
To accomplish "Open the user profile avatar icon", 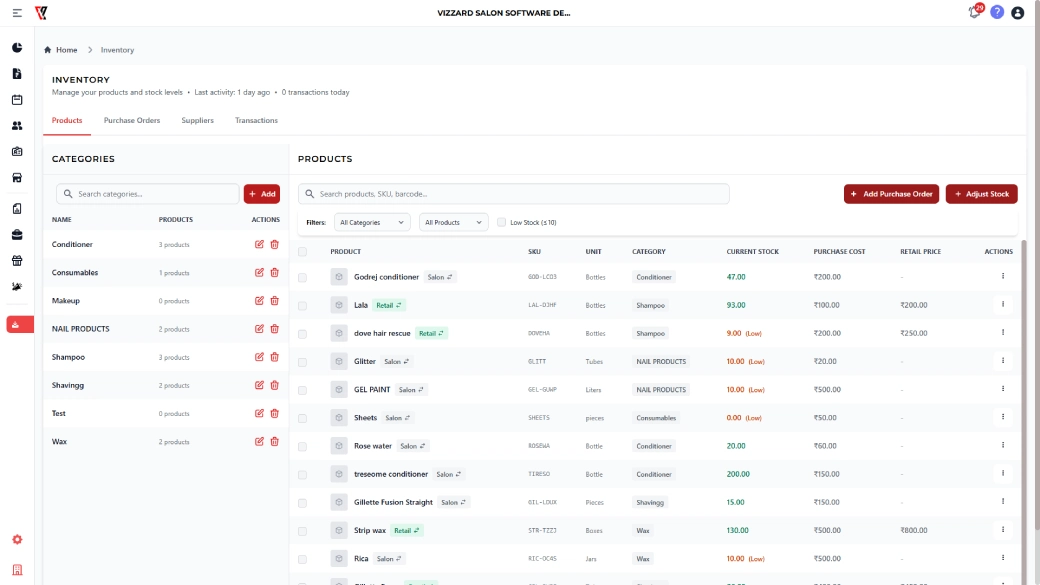I will click(x=1018, y=13).
